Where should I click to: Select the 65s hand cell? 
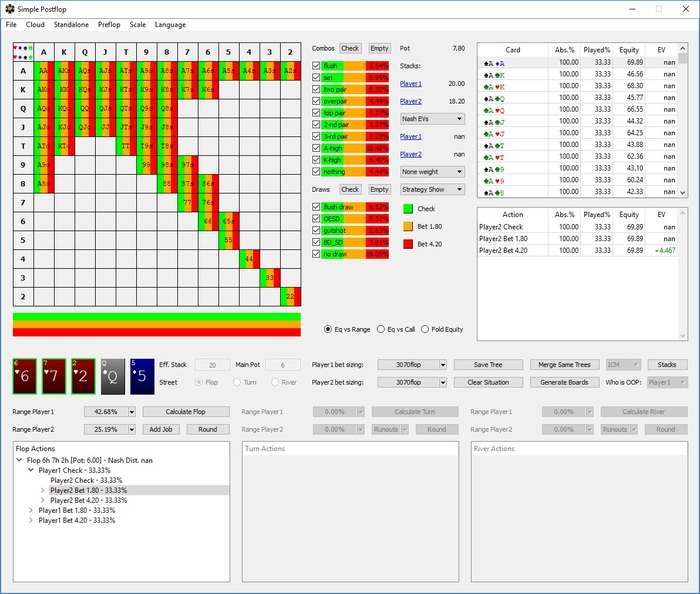click(229, 221)
